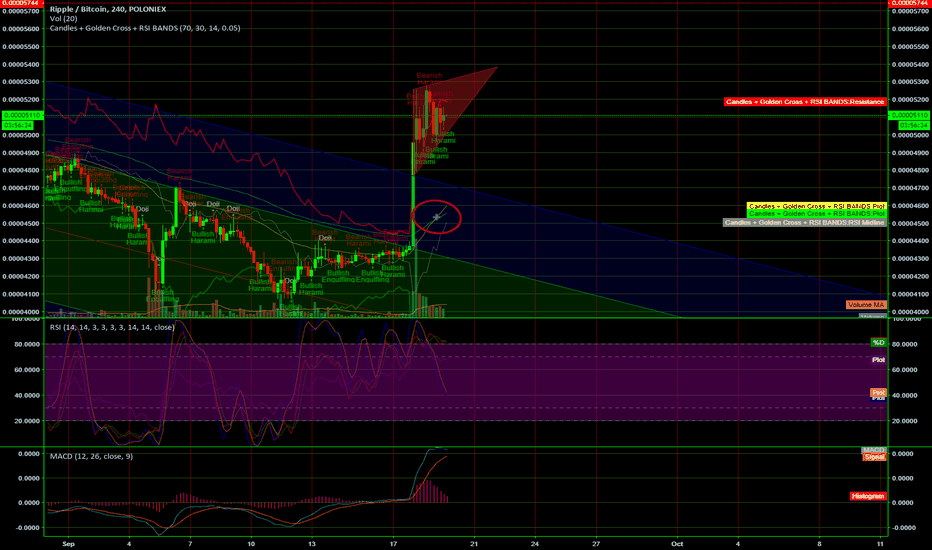
Task: Click the 20.0000 level on left RSI scale
Action: pos(27,421)
